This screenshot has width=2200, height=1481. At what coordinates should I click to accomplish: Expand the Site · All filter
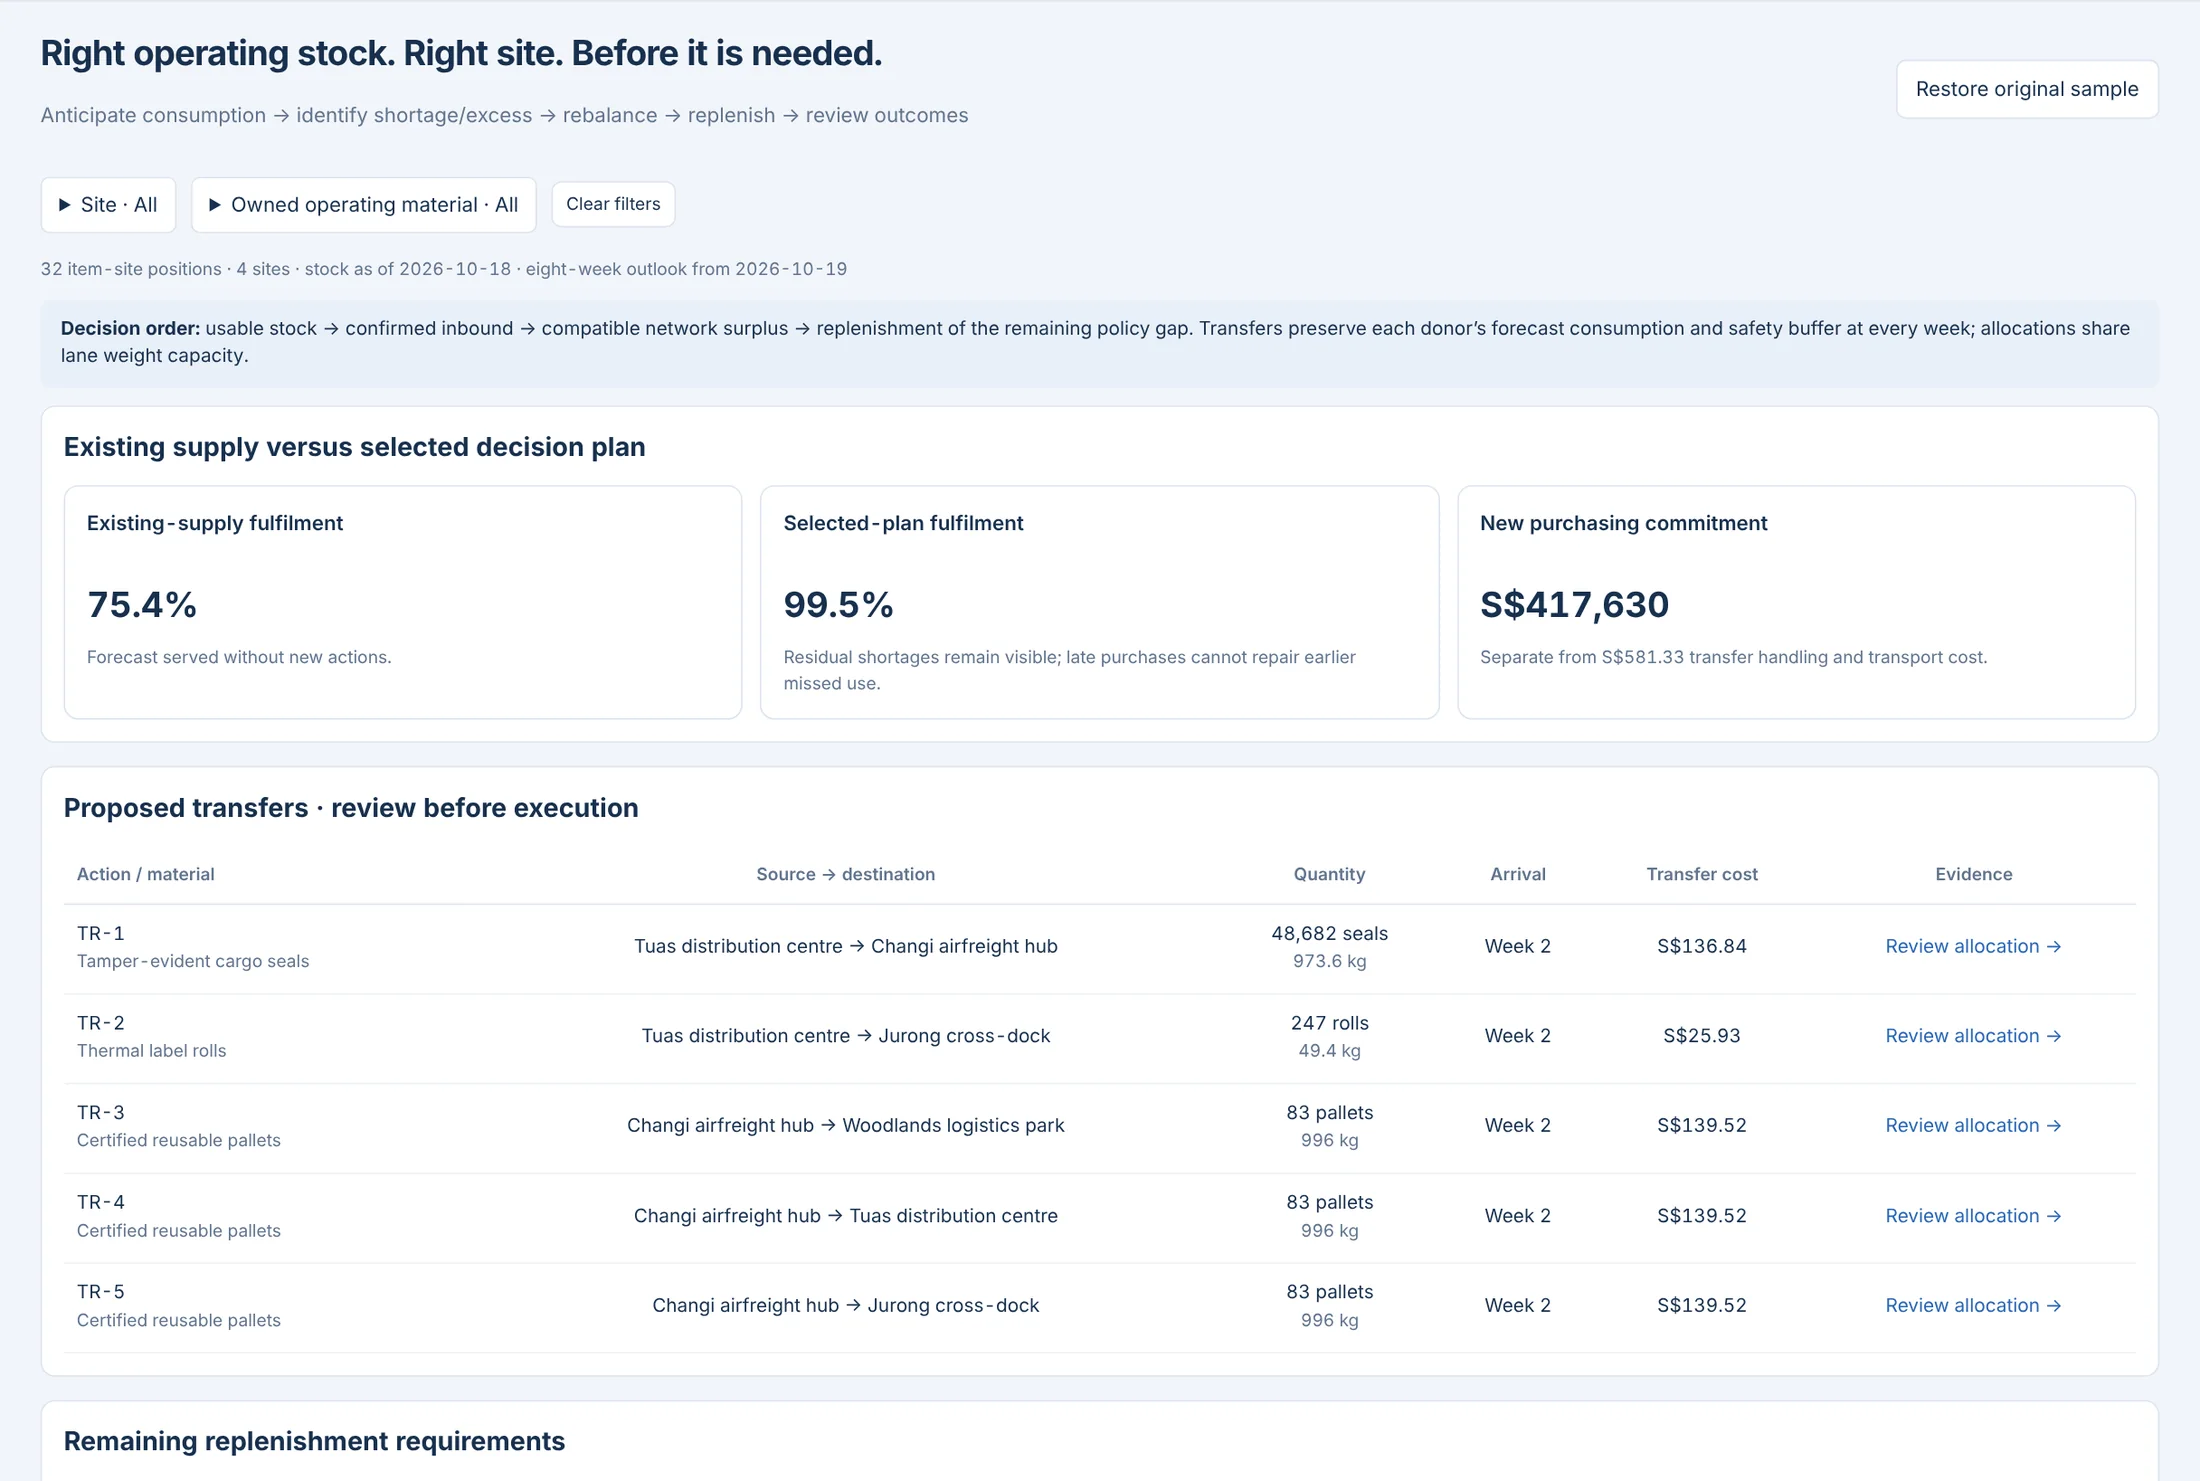click(108, 205)
